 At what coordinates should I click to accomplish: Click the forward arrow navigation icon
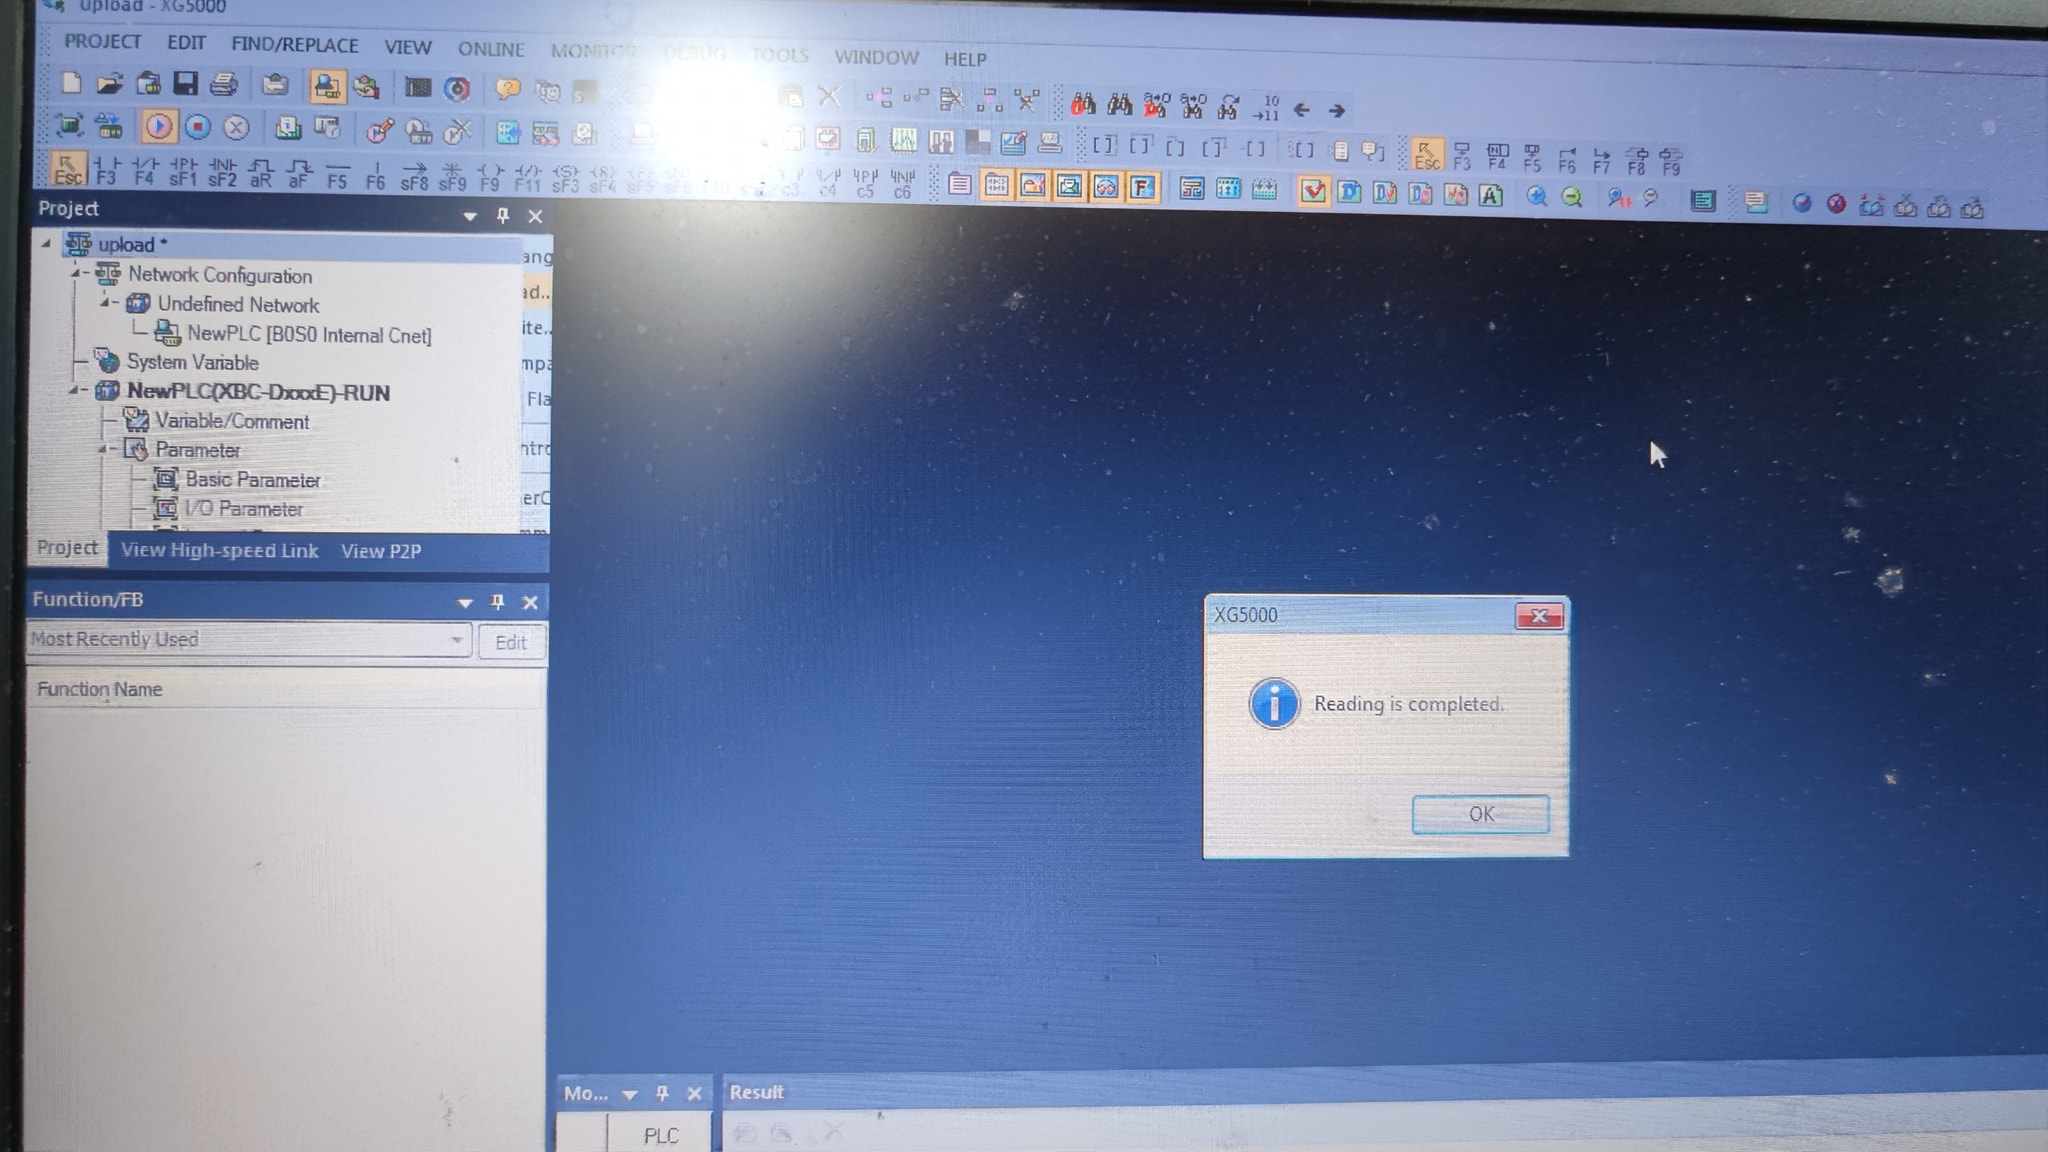[1337, 111]
